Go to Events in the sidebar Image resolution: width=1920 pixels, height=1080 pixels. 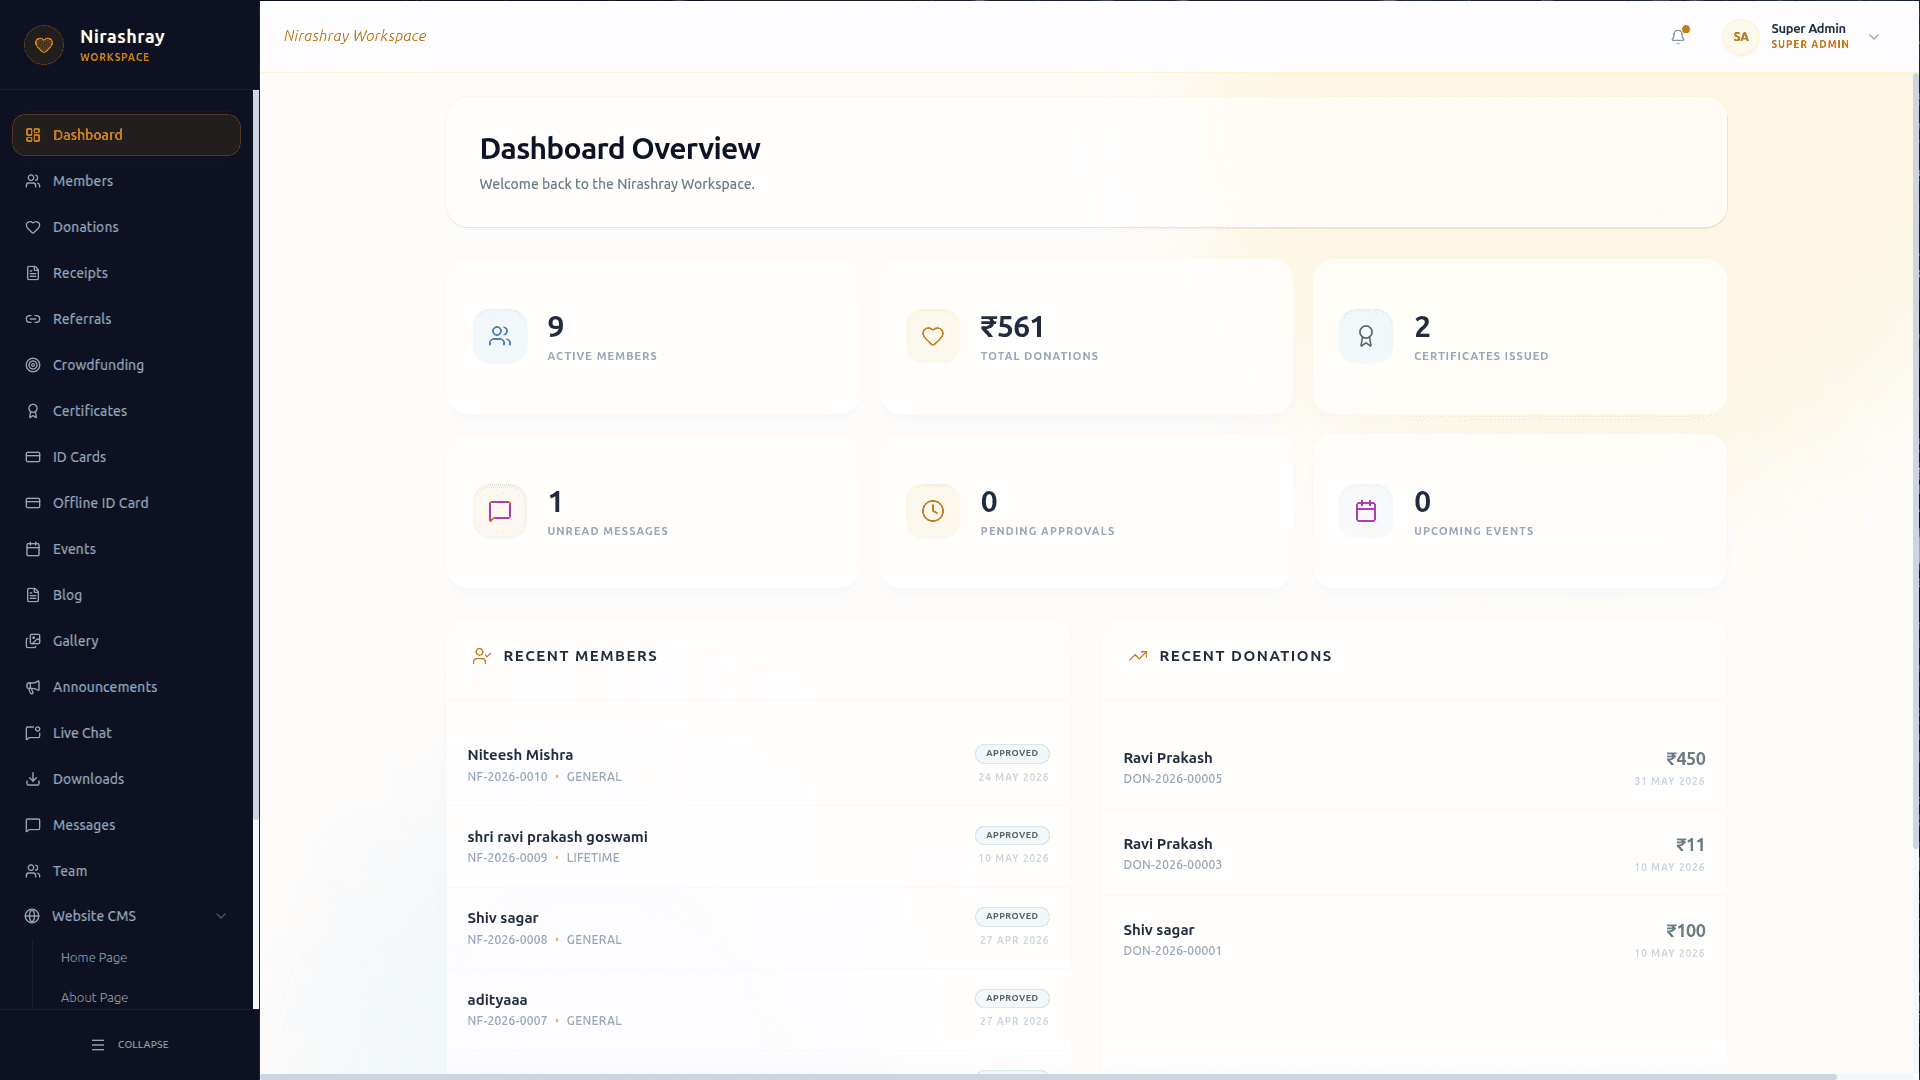(x=126, y=549)
